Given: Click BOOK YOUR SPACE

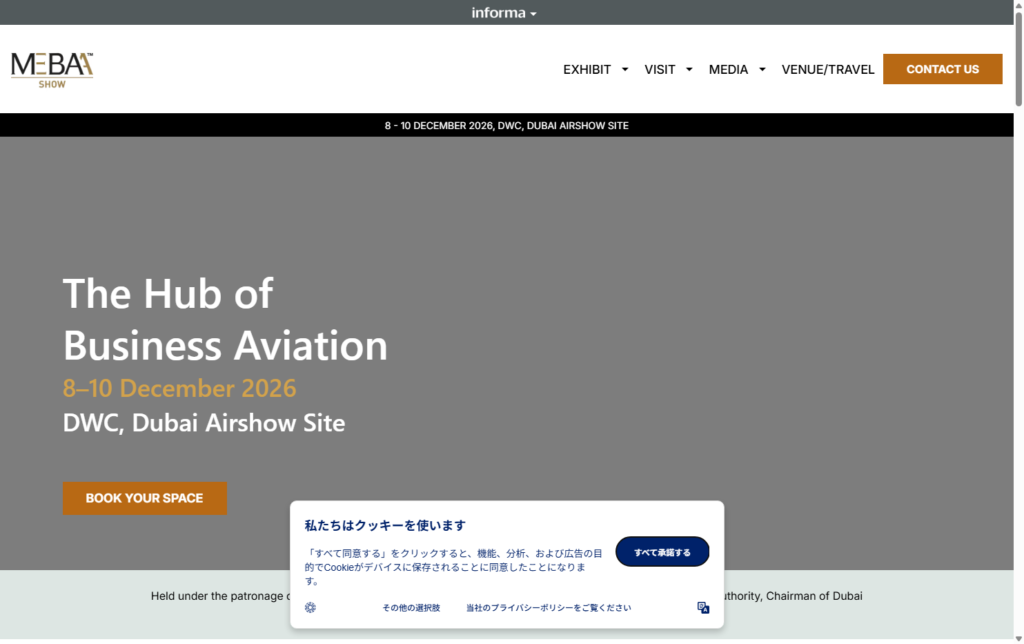Looking at the screenshot, I should (144, 498).
